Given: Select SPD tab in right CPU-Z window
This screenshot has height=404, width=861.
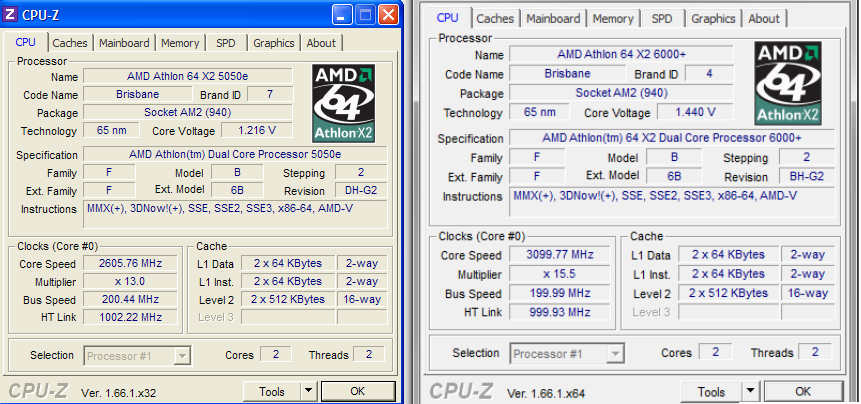Looking at the screenshot, I should click(x=662, y=19).
